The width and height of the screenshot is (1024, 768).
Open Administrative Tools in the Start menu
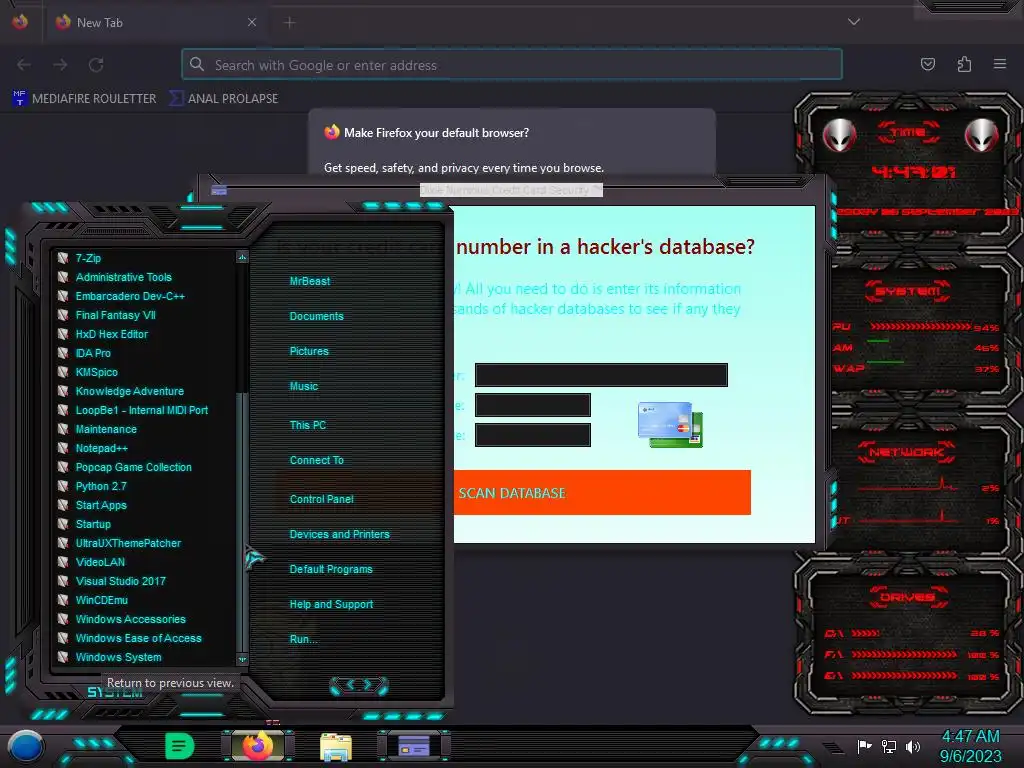123,277
